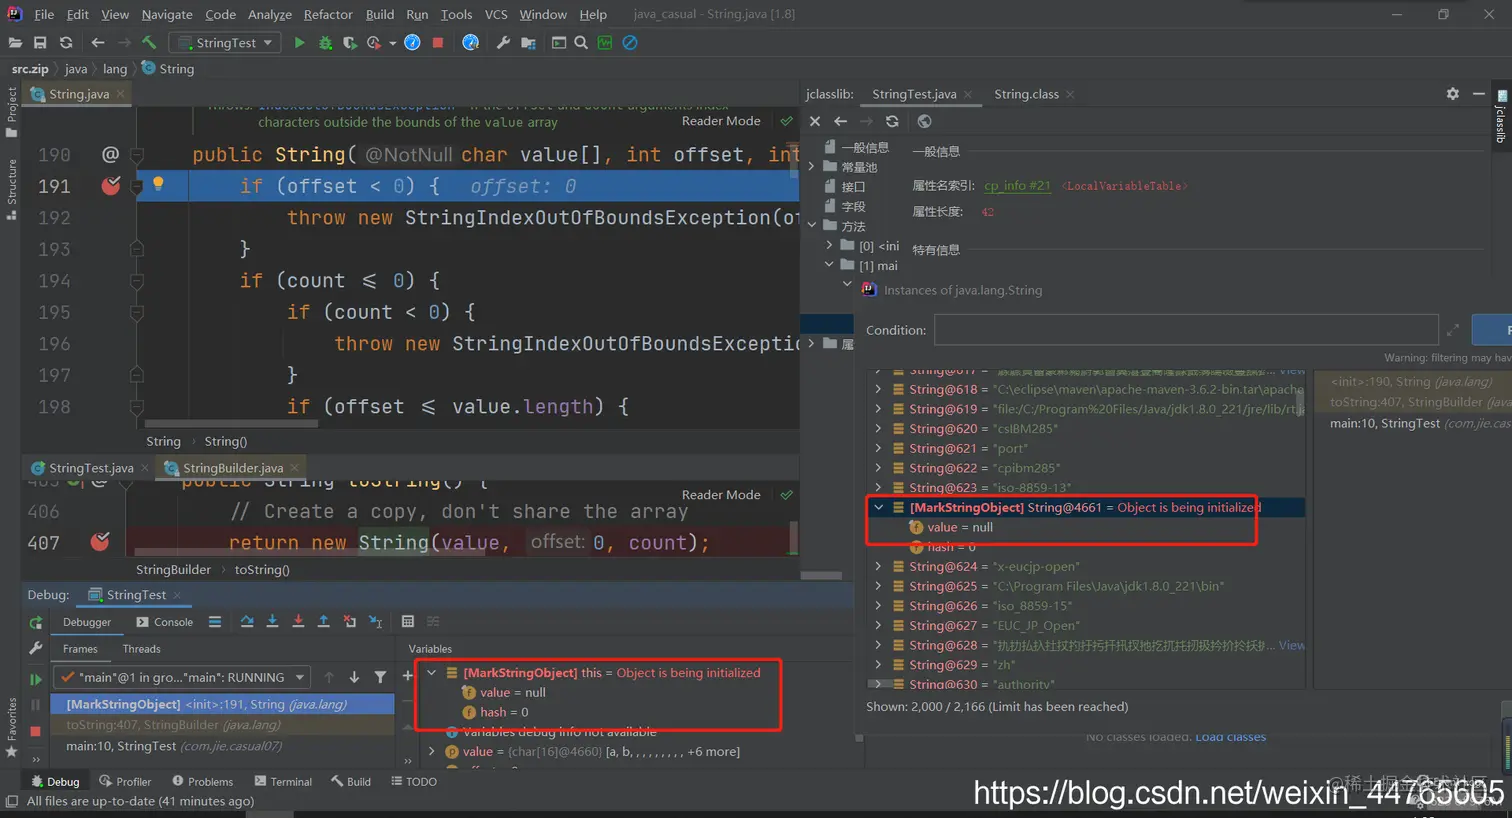Click the Step Over icon in the debugger
The width and height of the screenshot is (1512, 818).
point(247,622)
